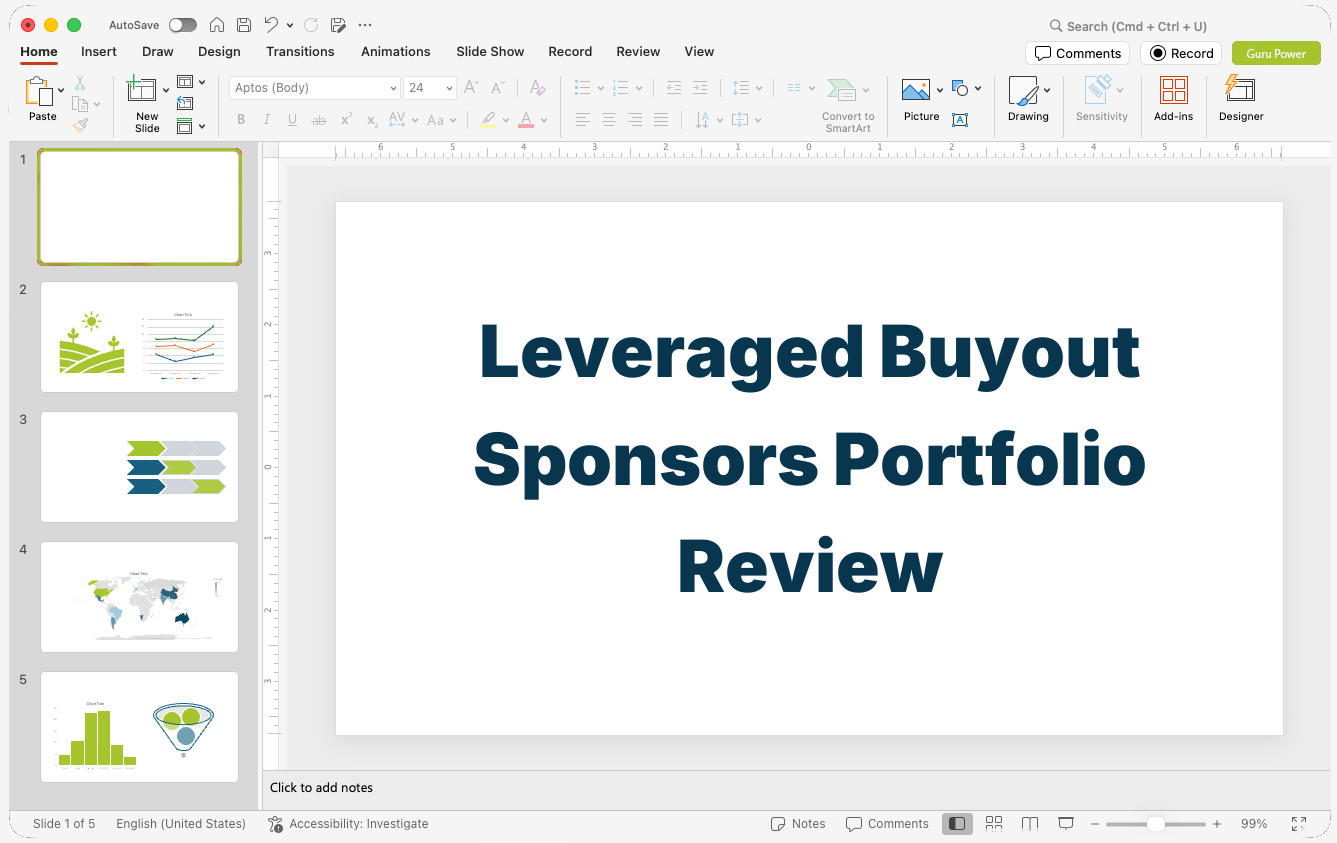The width and height of the screenshot is (1337, 843).
Task: Open the Section dropdown
Action: pyautogui.click(x=191, y=126)
